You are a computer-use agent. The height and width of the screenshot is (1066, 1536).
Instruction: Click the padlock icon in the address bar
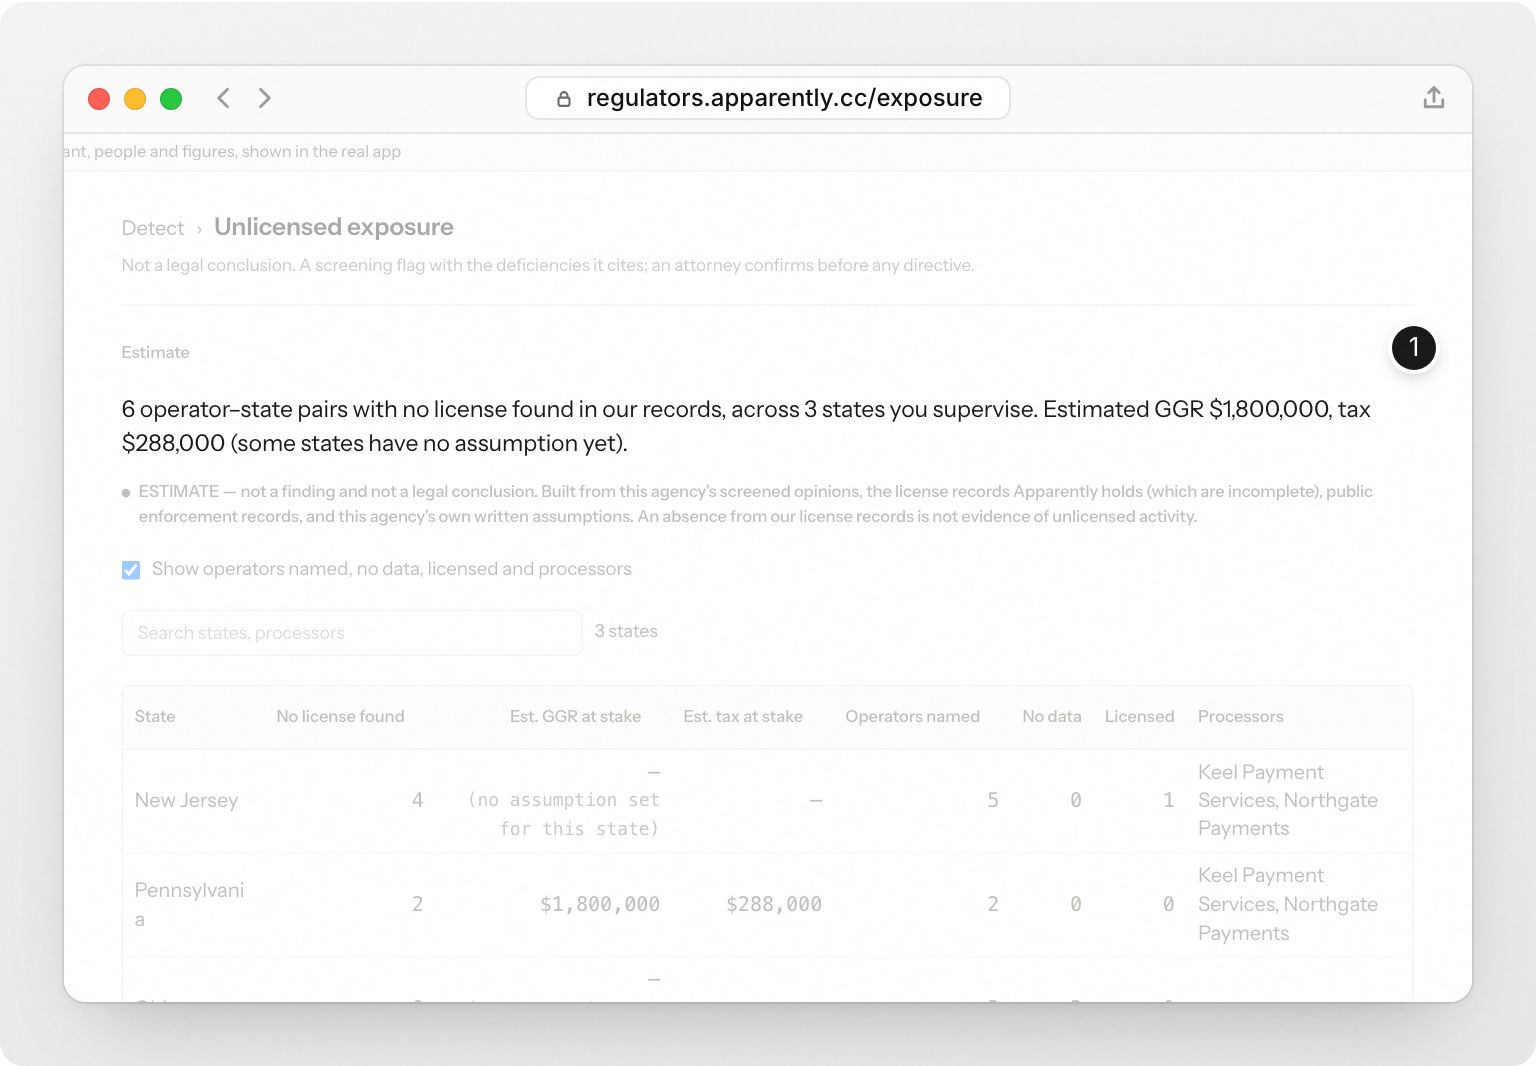564,99
